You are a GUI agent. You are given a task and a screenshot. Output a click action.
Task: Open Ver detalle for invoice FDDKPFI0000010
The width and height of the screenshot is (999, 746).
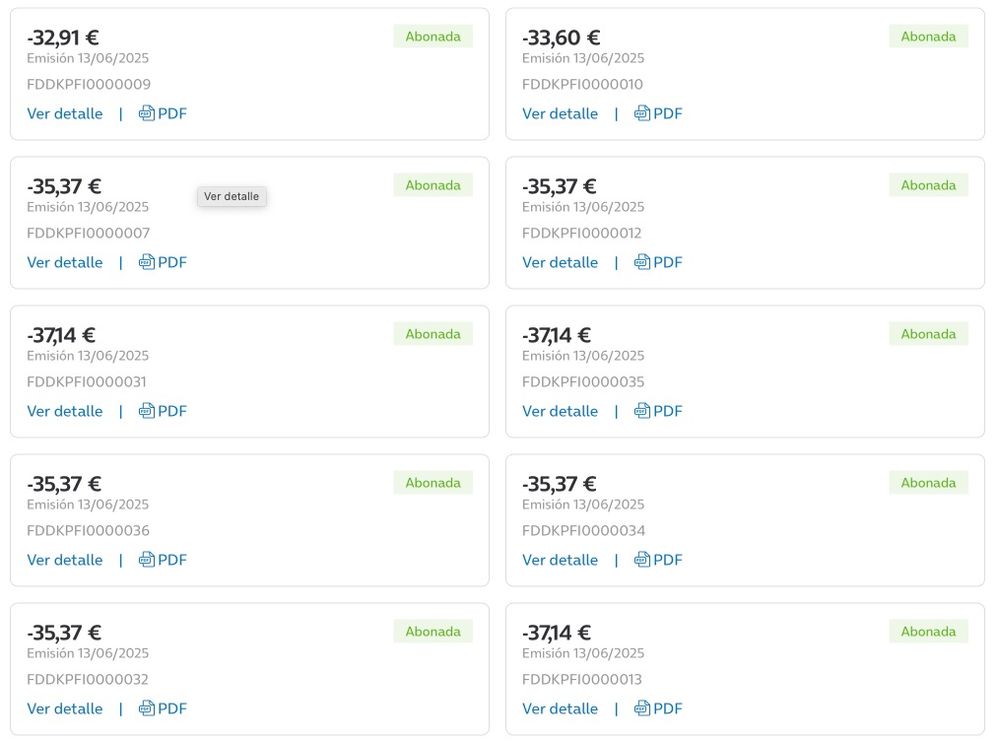tap(560, 114)
